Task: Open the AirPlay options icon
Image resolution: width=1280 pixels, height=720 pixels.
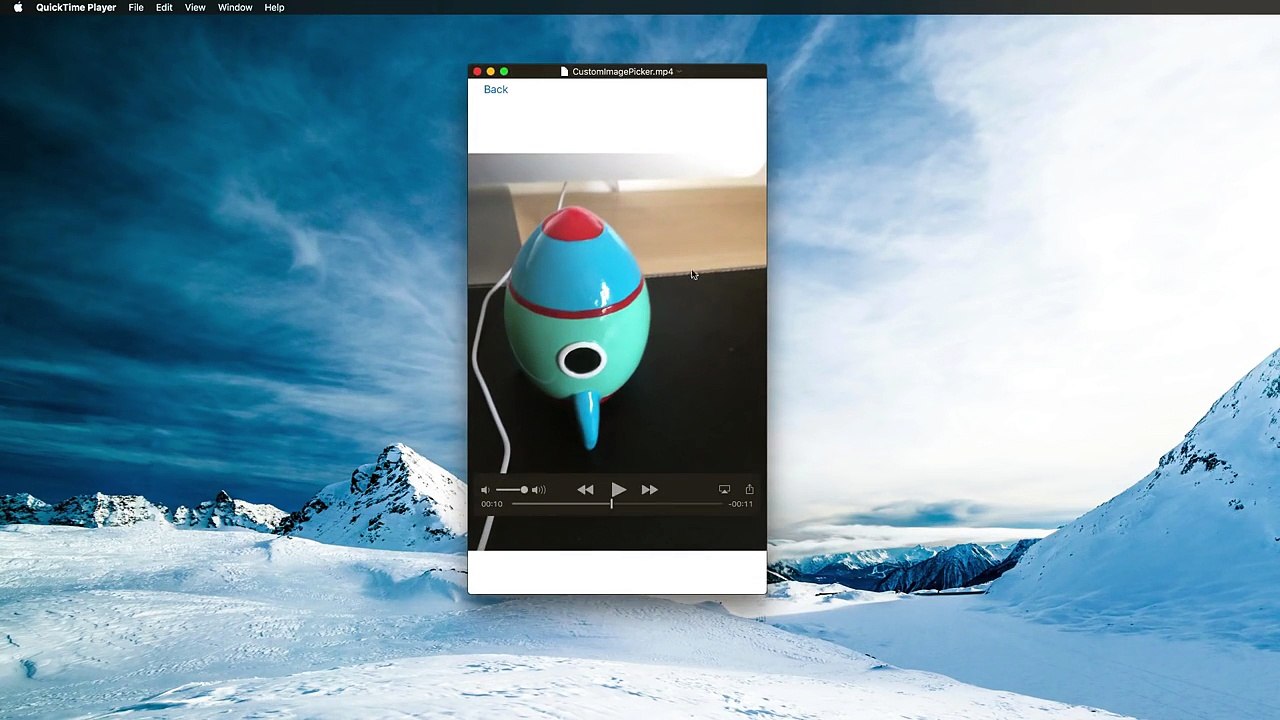Action: (724, 490)
